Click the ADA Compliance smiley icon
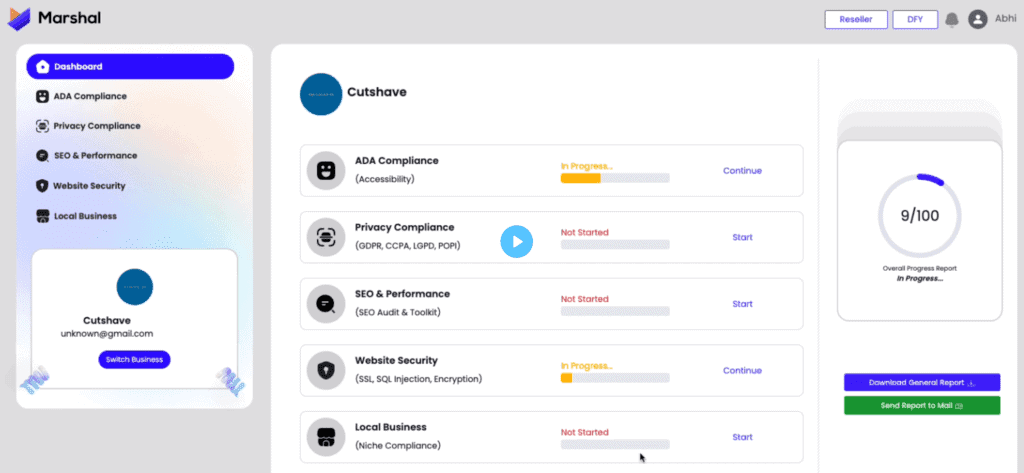This screenshot has width=1024, height=473. coord(325,170)
